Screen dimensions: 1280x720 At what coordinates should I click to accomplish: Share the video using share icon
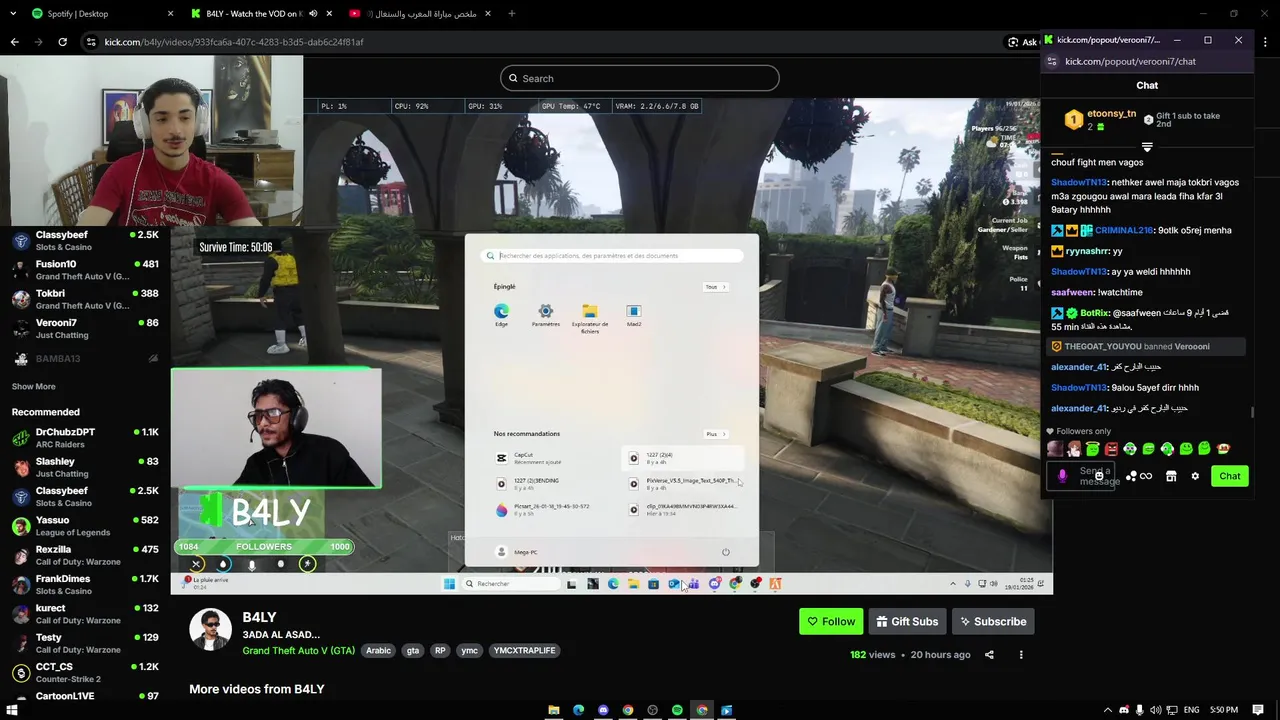pos(989,655)
